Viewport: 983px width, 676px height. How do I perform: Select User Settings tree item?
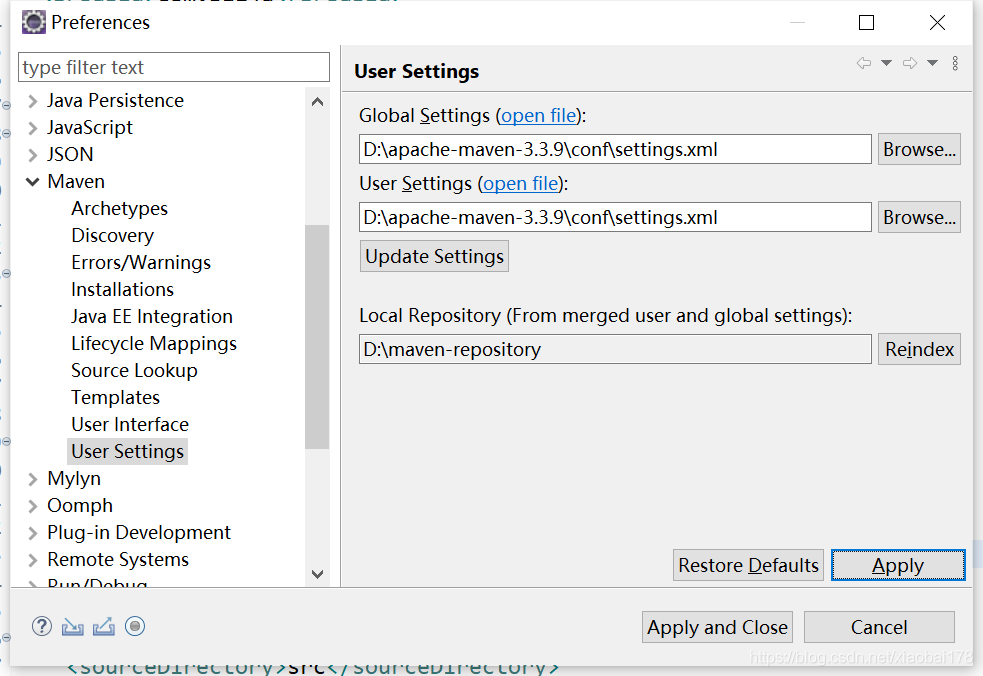[x=127, y=452]
